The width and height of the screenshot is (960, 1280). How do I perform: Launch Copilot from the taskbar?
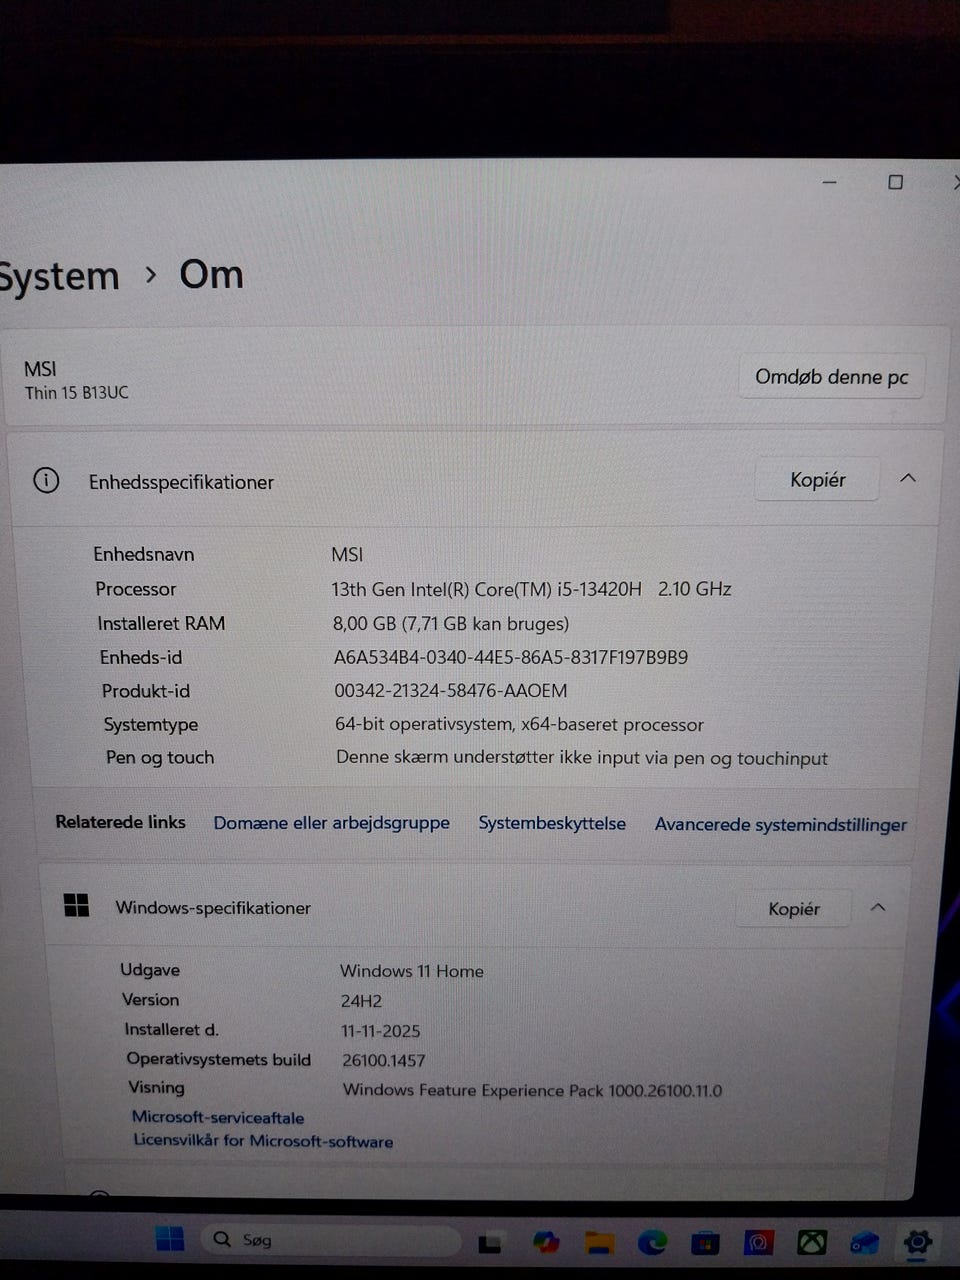[546, 1242]
